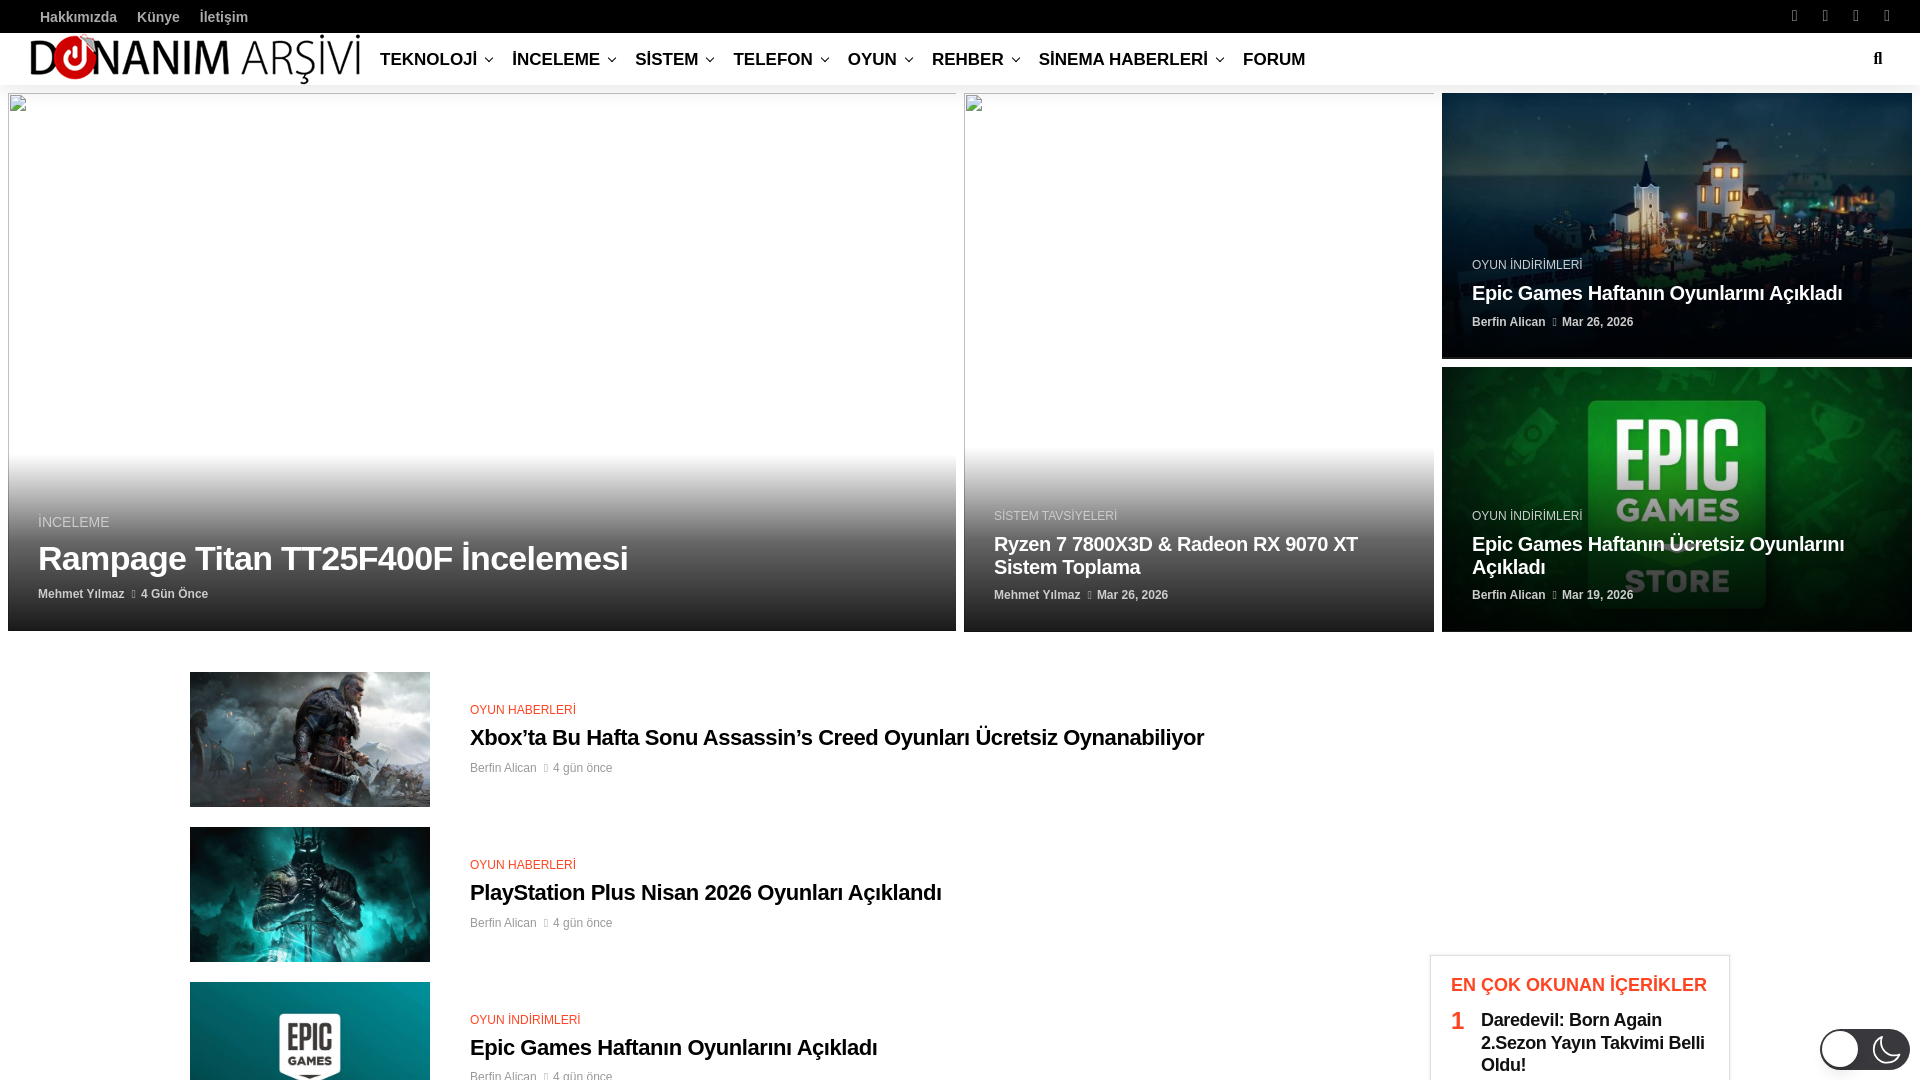Click OYUN İNDİRİMLERİ label on the lighthouse card
This screenshot has height=1080, width=1920.
(1527, 265)
